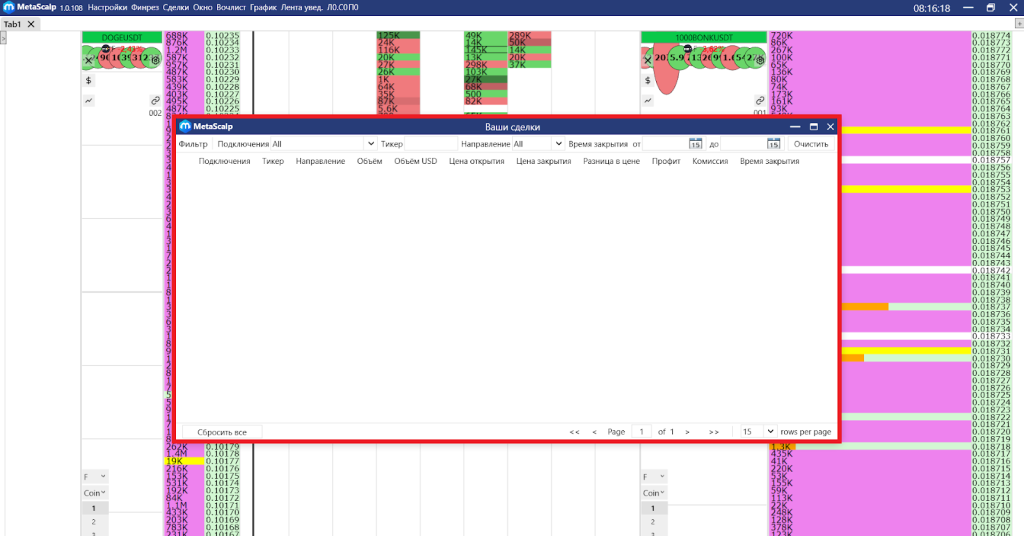Select size preset 2 in 1000BONKUSDT panel
The height and width of the screenshot is (536, 1024).
652,522
